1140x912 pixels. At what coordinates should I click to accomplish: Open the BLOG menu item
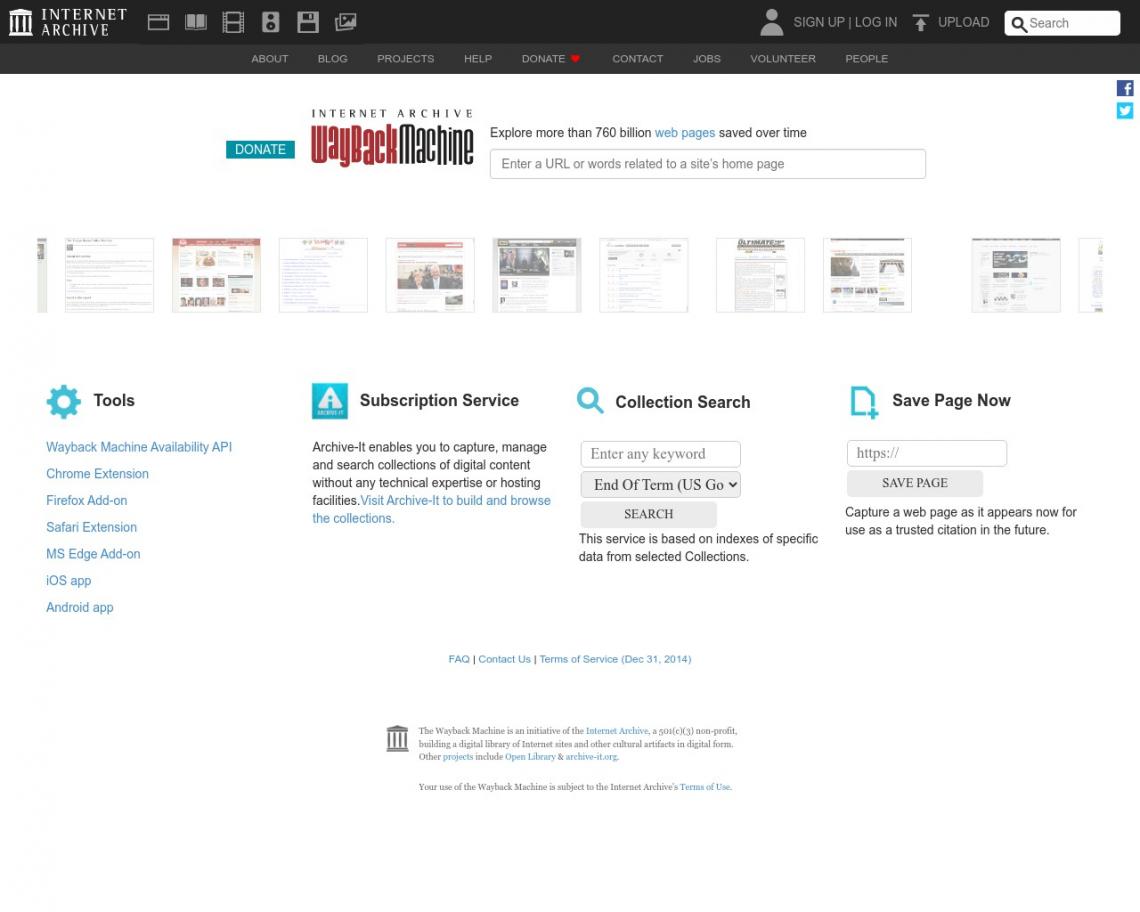[332, 59]
